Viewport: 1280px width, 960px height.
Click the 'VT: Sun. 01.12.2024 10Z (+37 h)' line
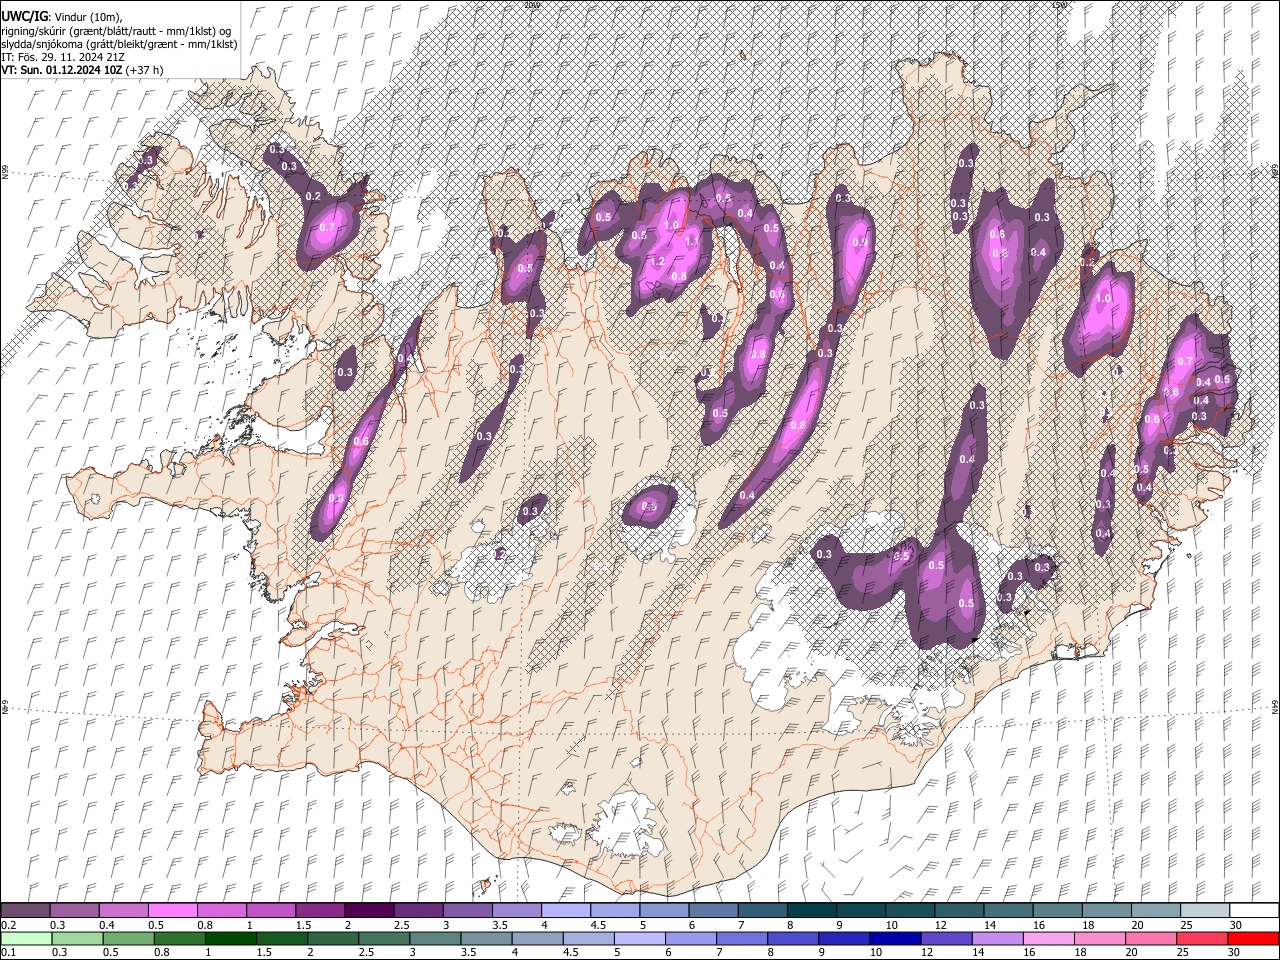coord(82,71)
